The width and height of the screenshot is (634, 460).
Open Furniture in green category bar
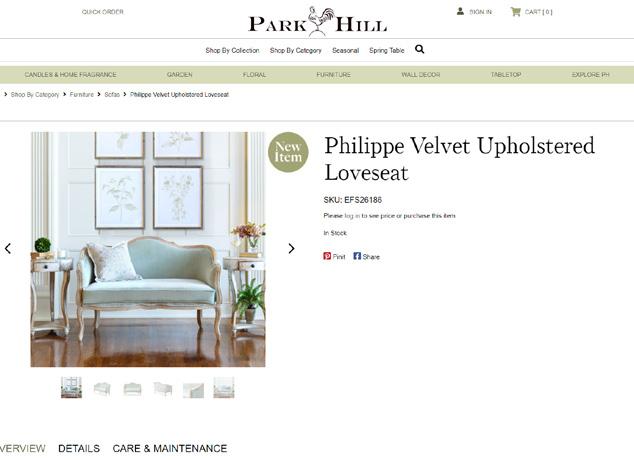tap(334, 75)
